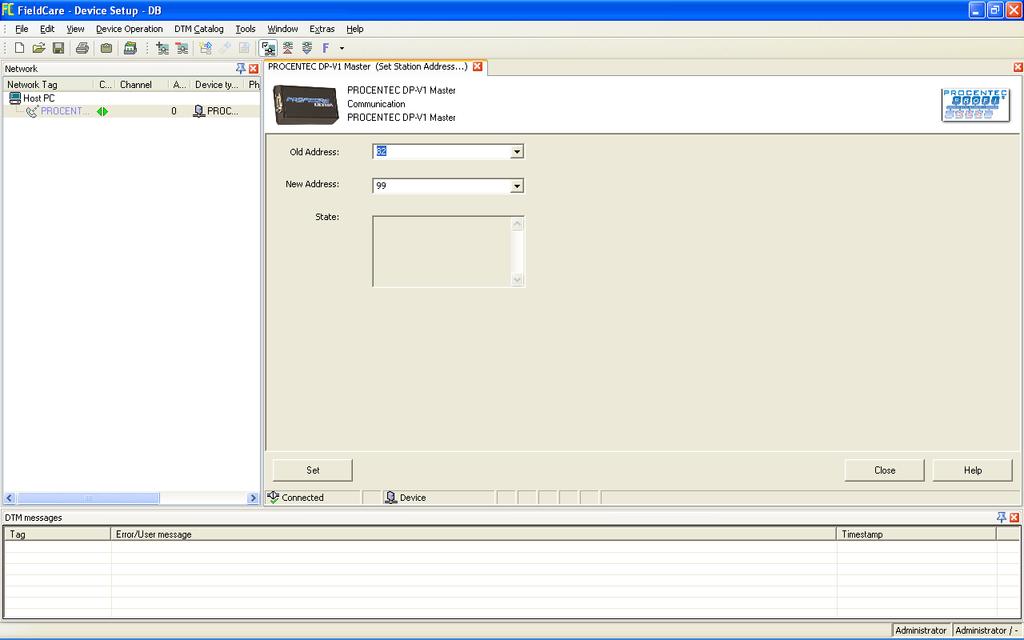Create a new project with the blank page icon
This screenshot has height=640, width=1024.
click(20, 48)
